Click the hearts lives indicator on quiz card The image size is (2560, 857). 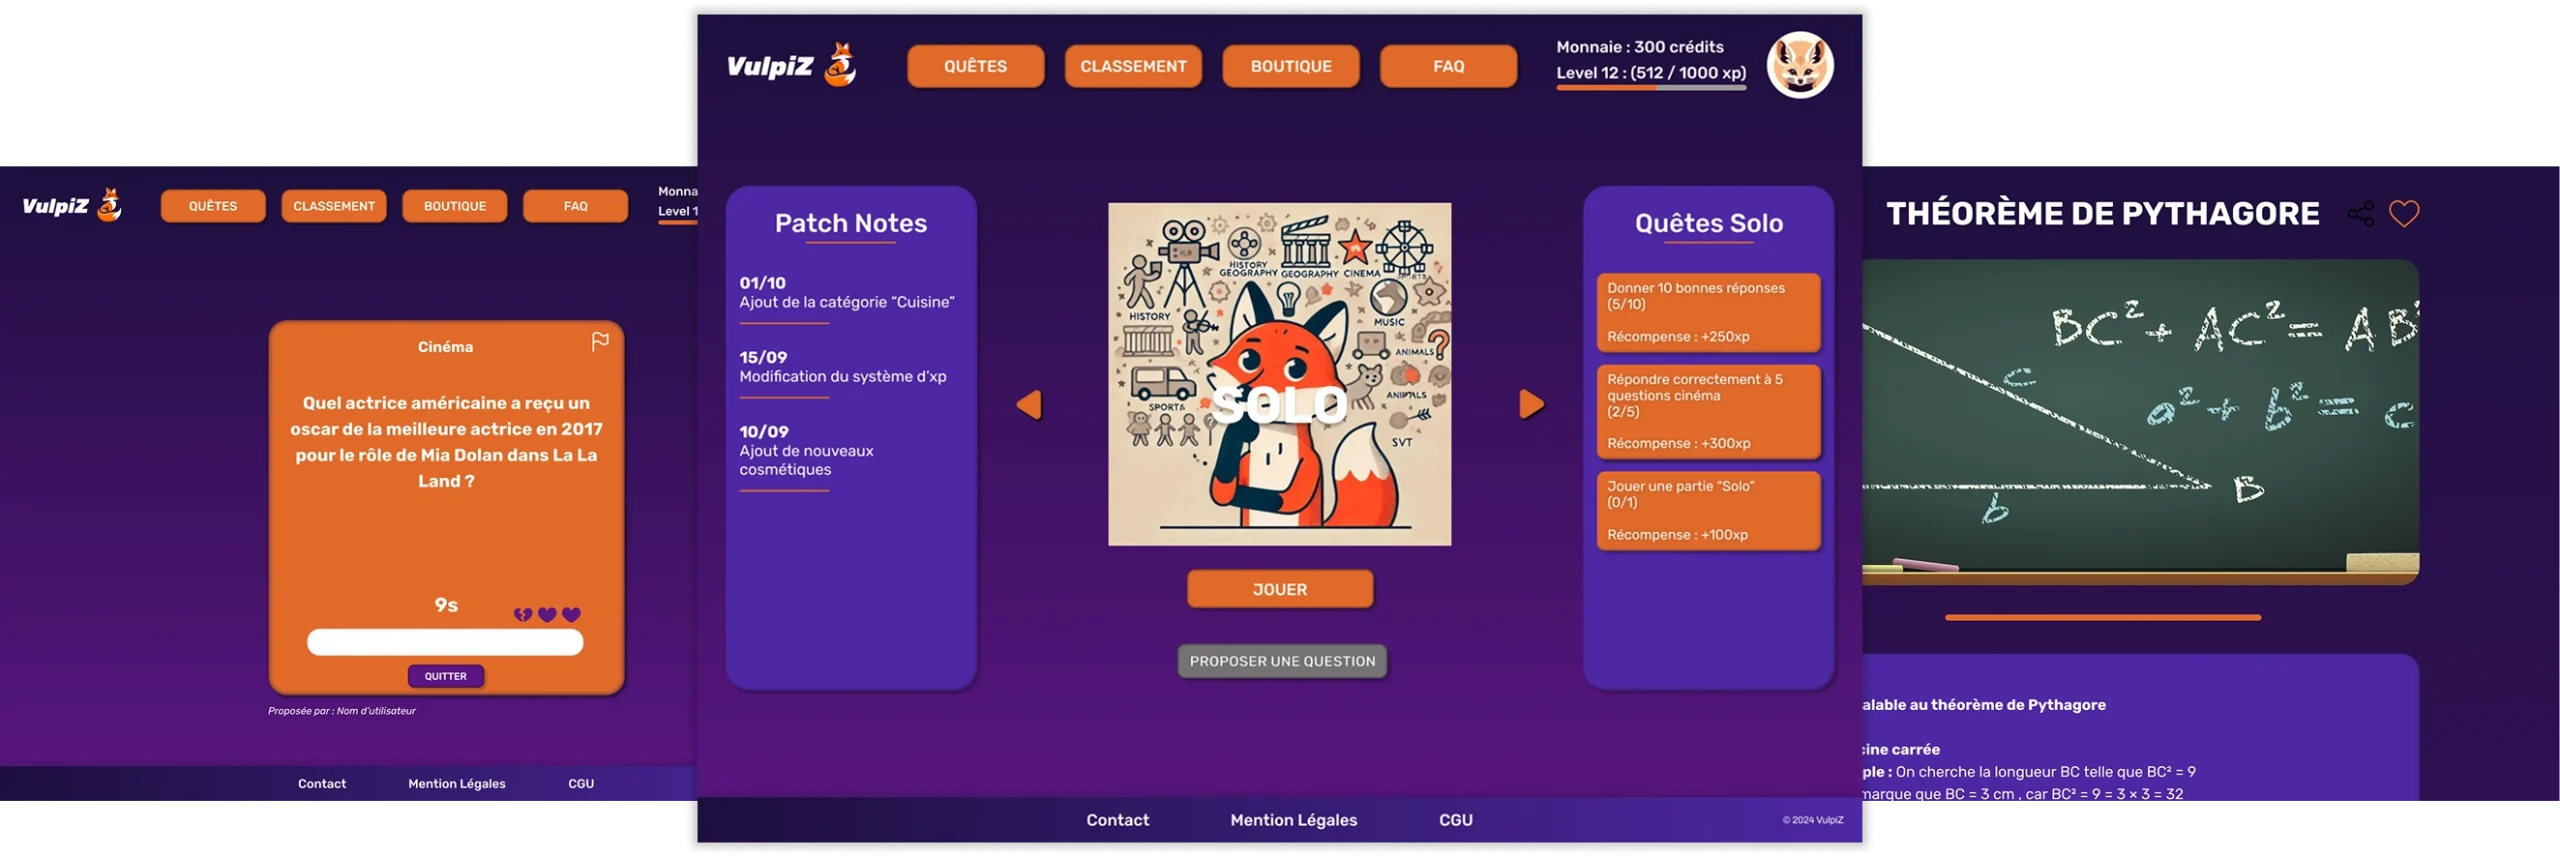(546, 614)
